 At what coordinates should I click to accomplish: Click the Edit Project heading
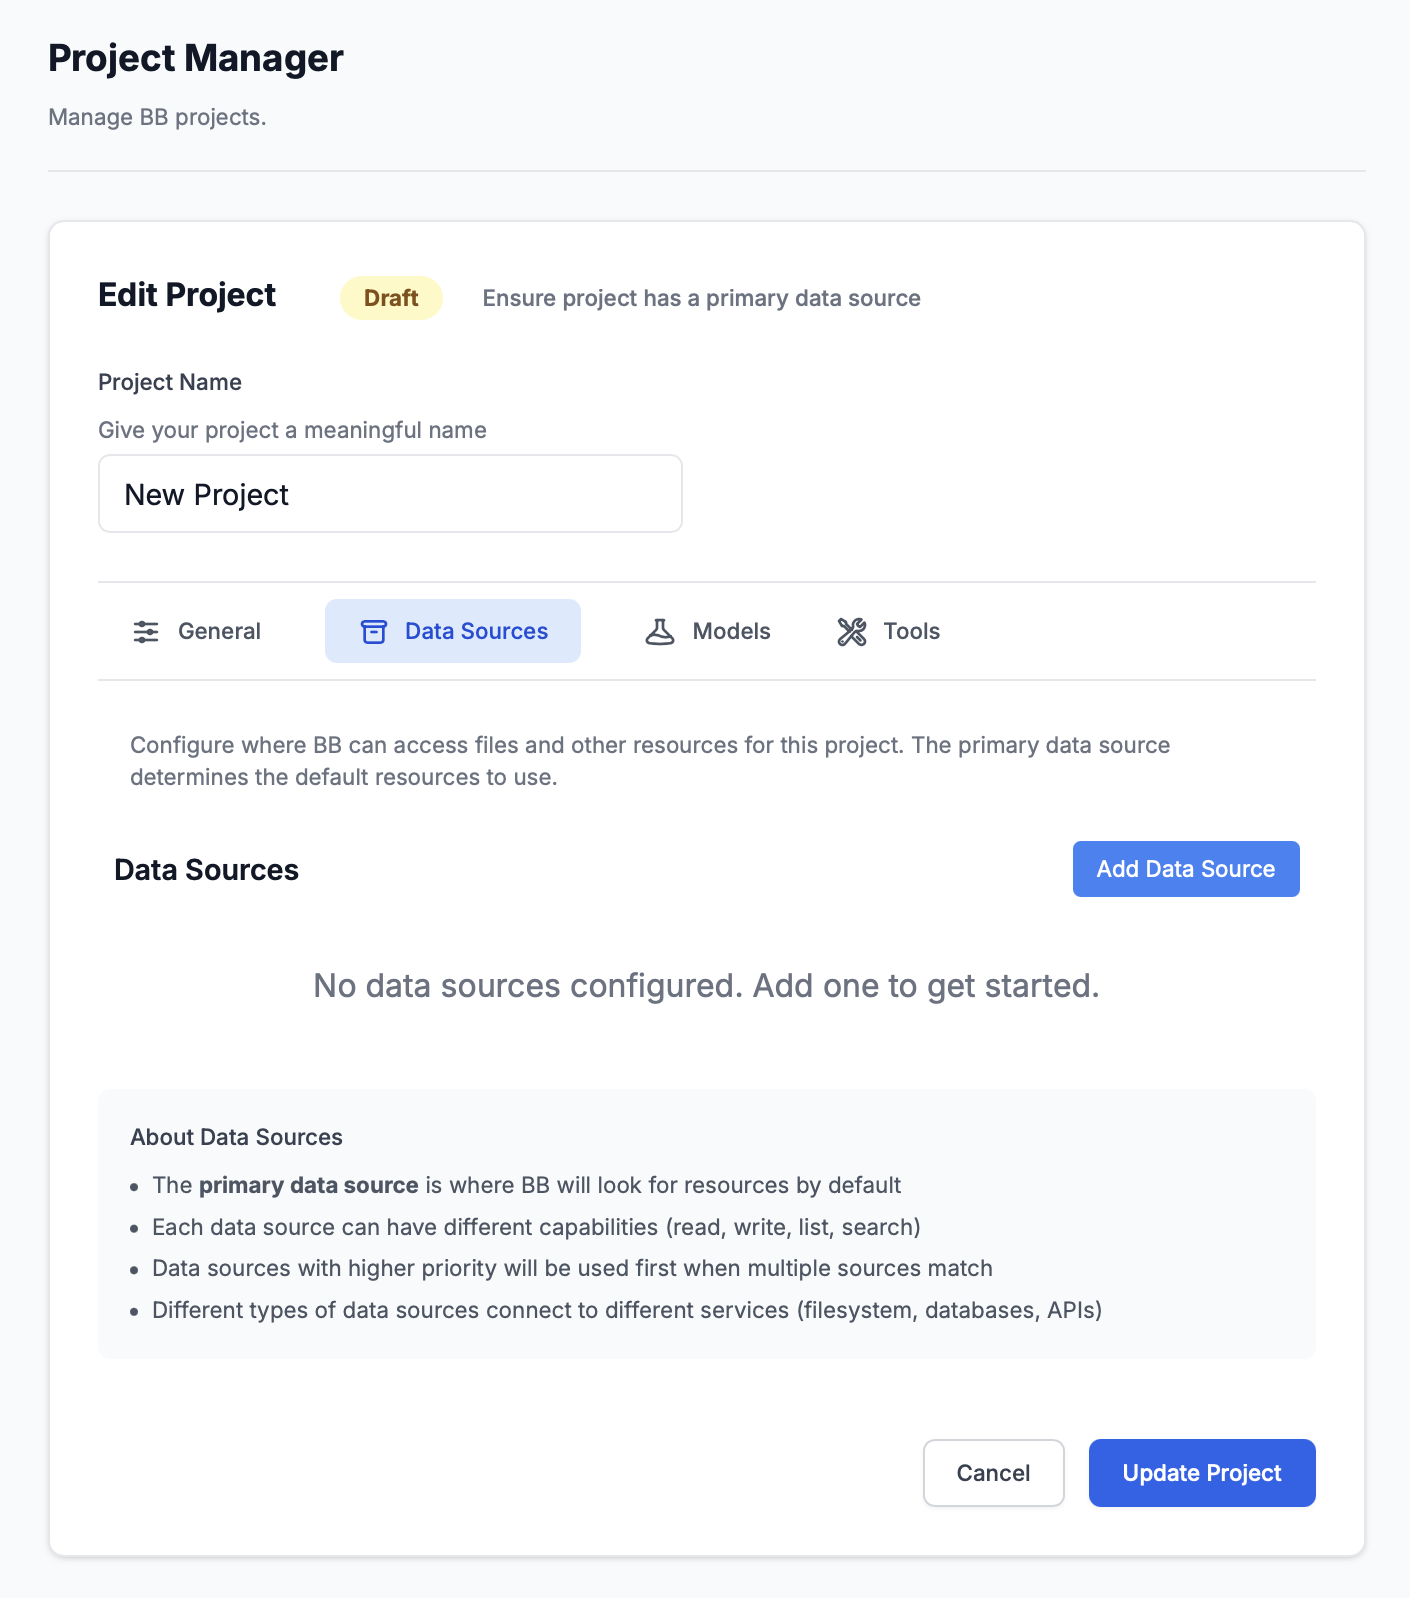click(x=187, y=295)
